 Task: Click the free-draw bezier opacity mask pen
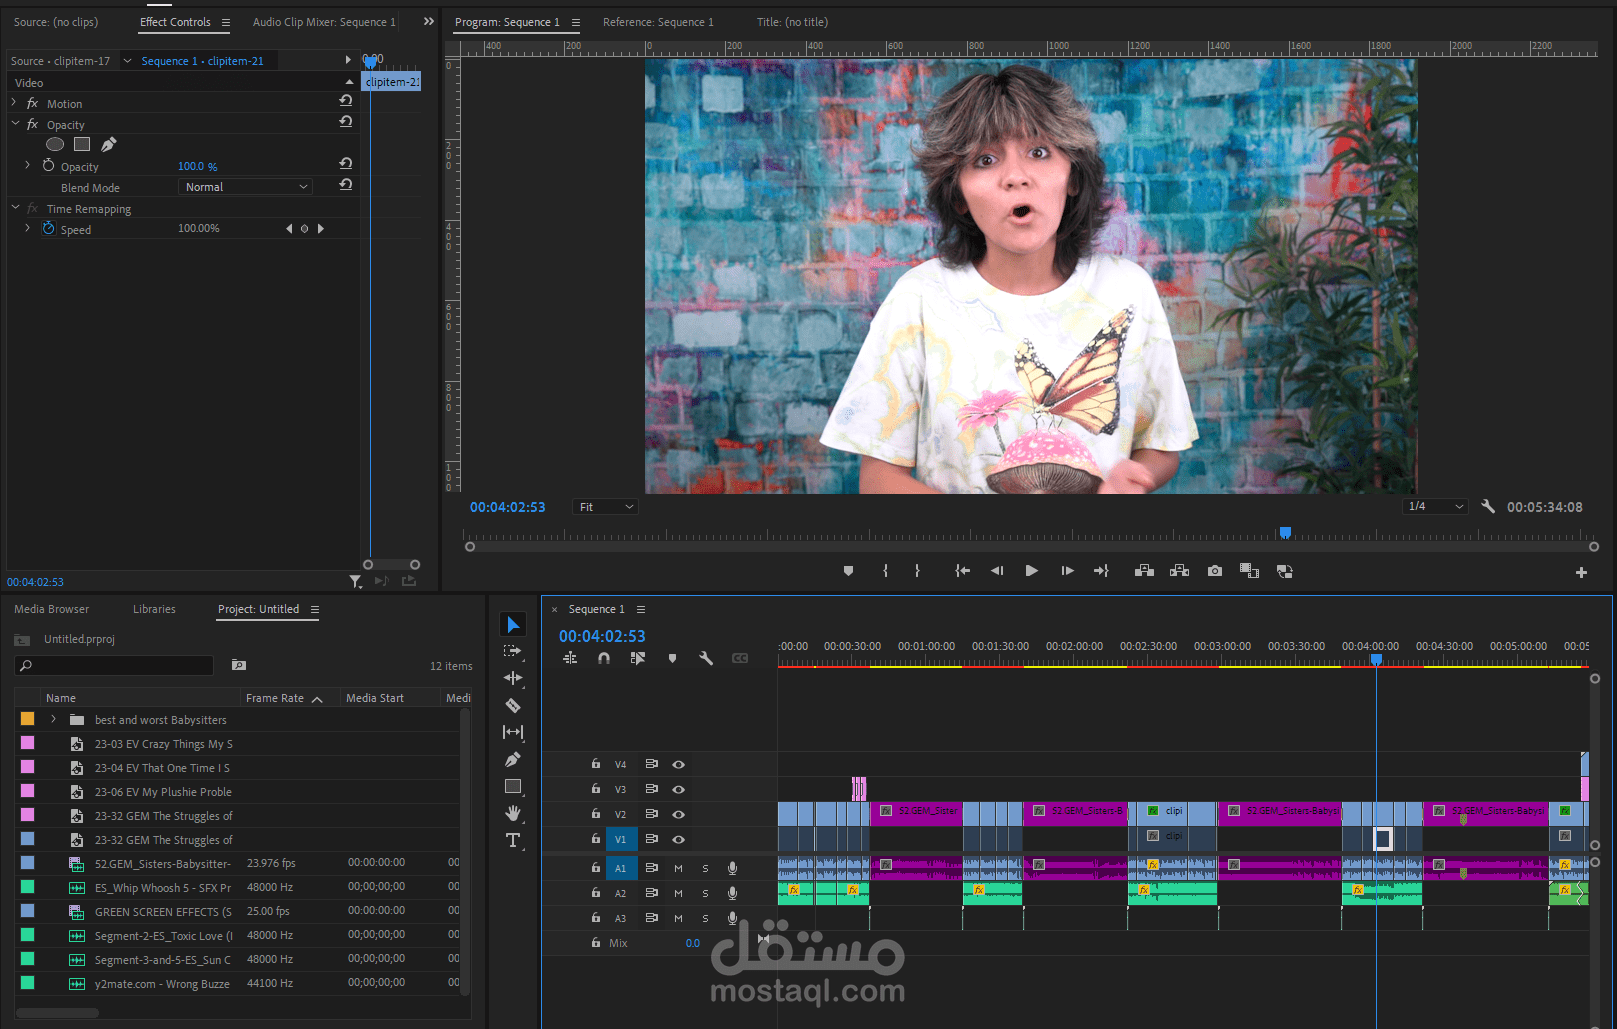(x=109, y=145)
